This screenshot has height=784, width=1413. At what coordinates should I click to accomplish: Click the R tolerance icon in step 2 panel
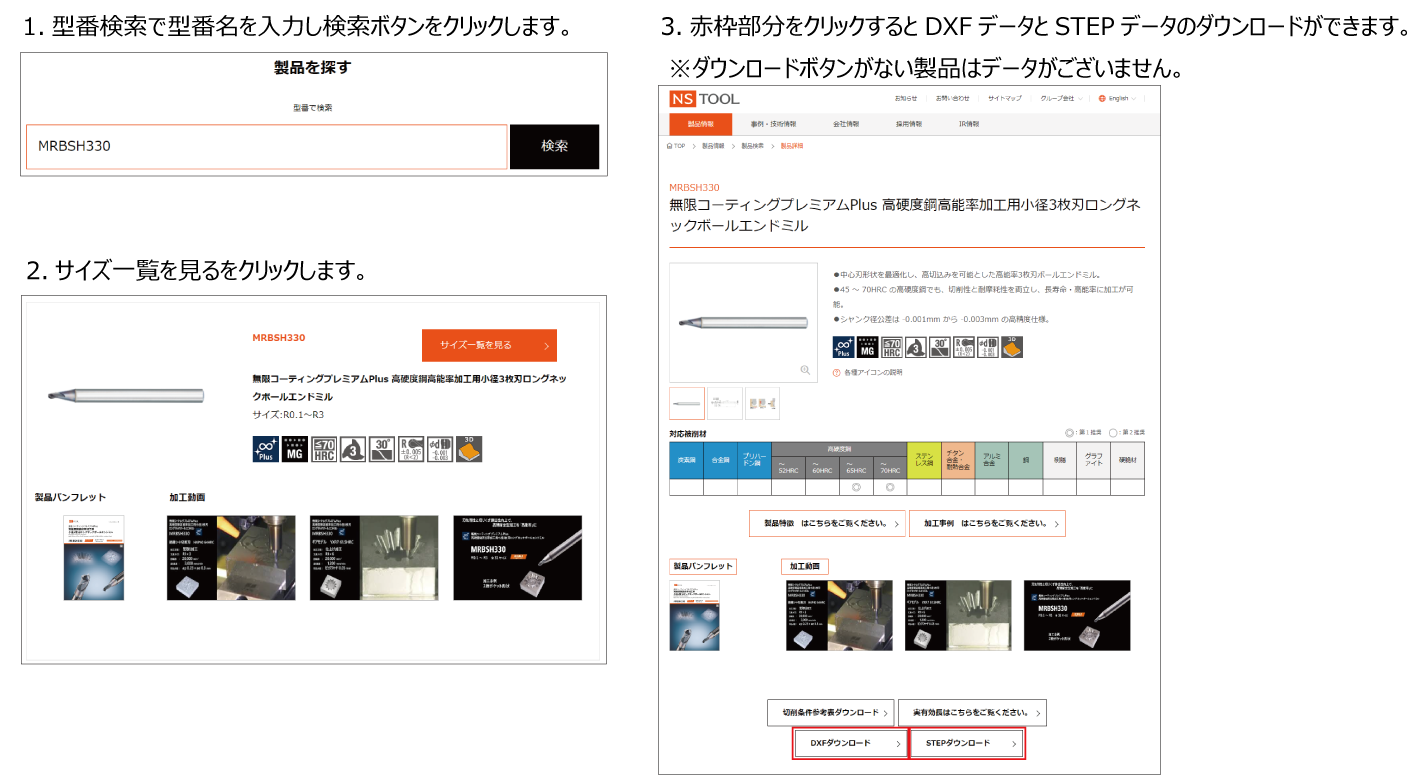pyautogui.click(x=411, y=449)
